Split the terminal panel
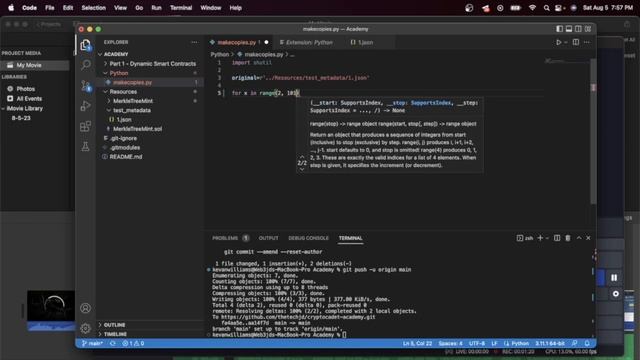 click(557, 238)
